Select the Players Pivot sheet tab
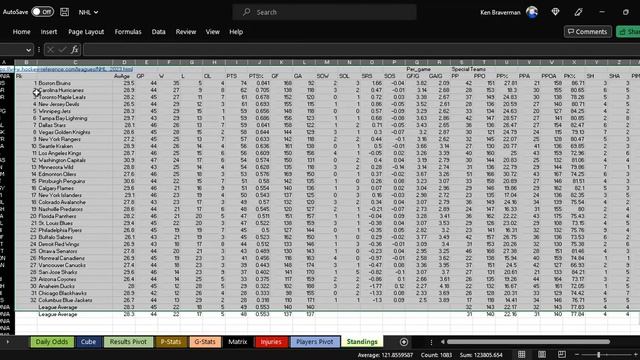The width and height of the screenshot is (640, 360). pos(315,342)
